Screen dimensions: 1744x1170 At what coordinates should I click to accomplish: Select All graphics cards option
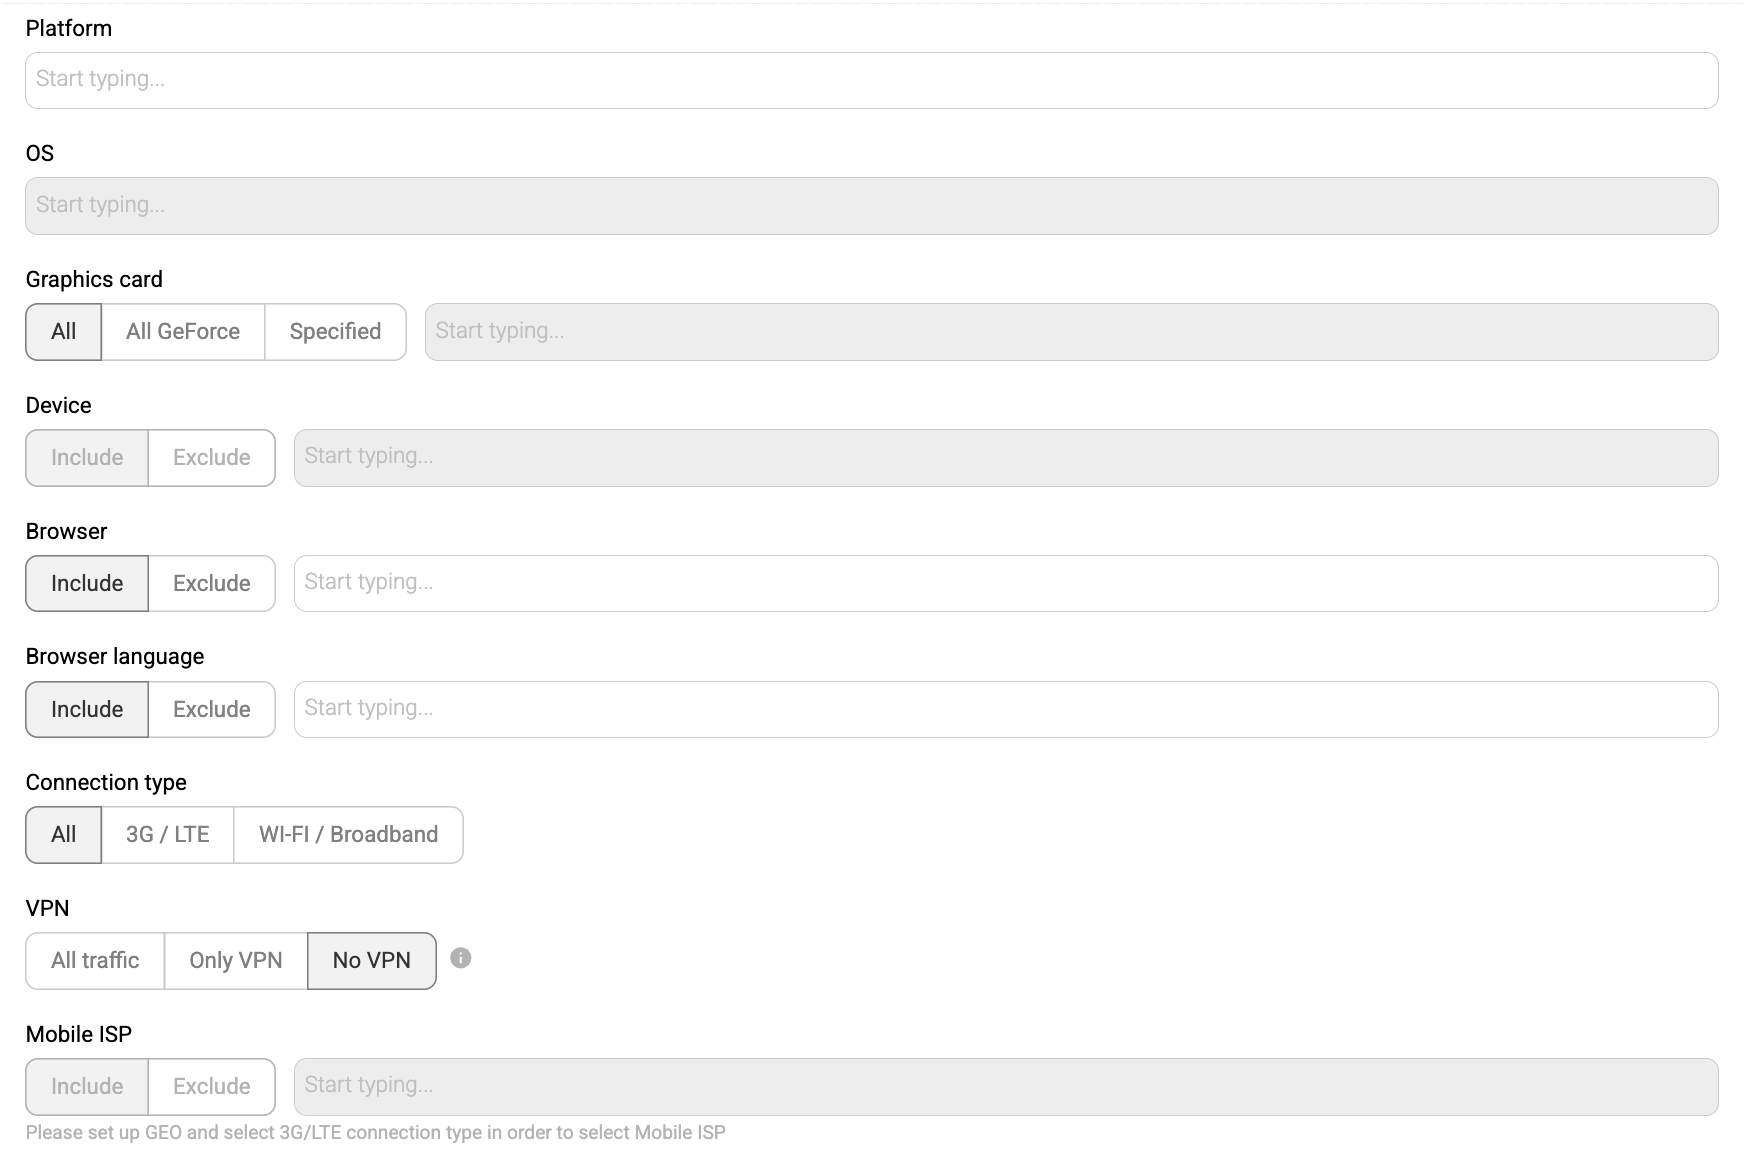coord(64,332)
